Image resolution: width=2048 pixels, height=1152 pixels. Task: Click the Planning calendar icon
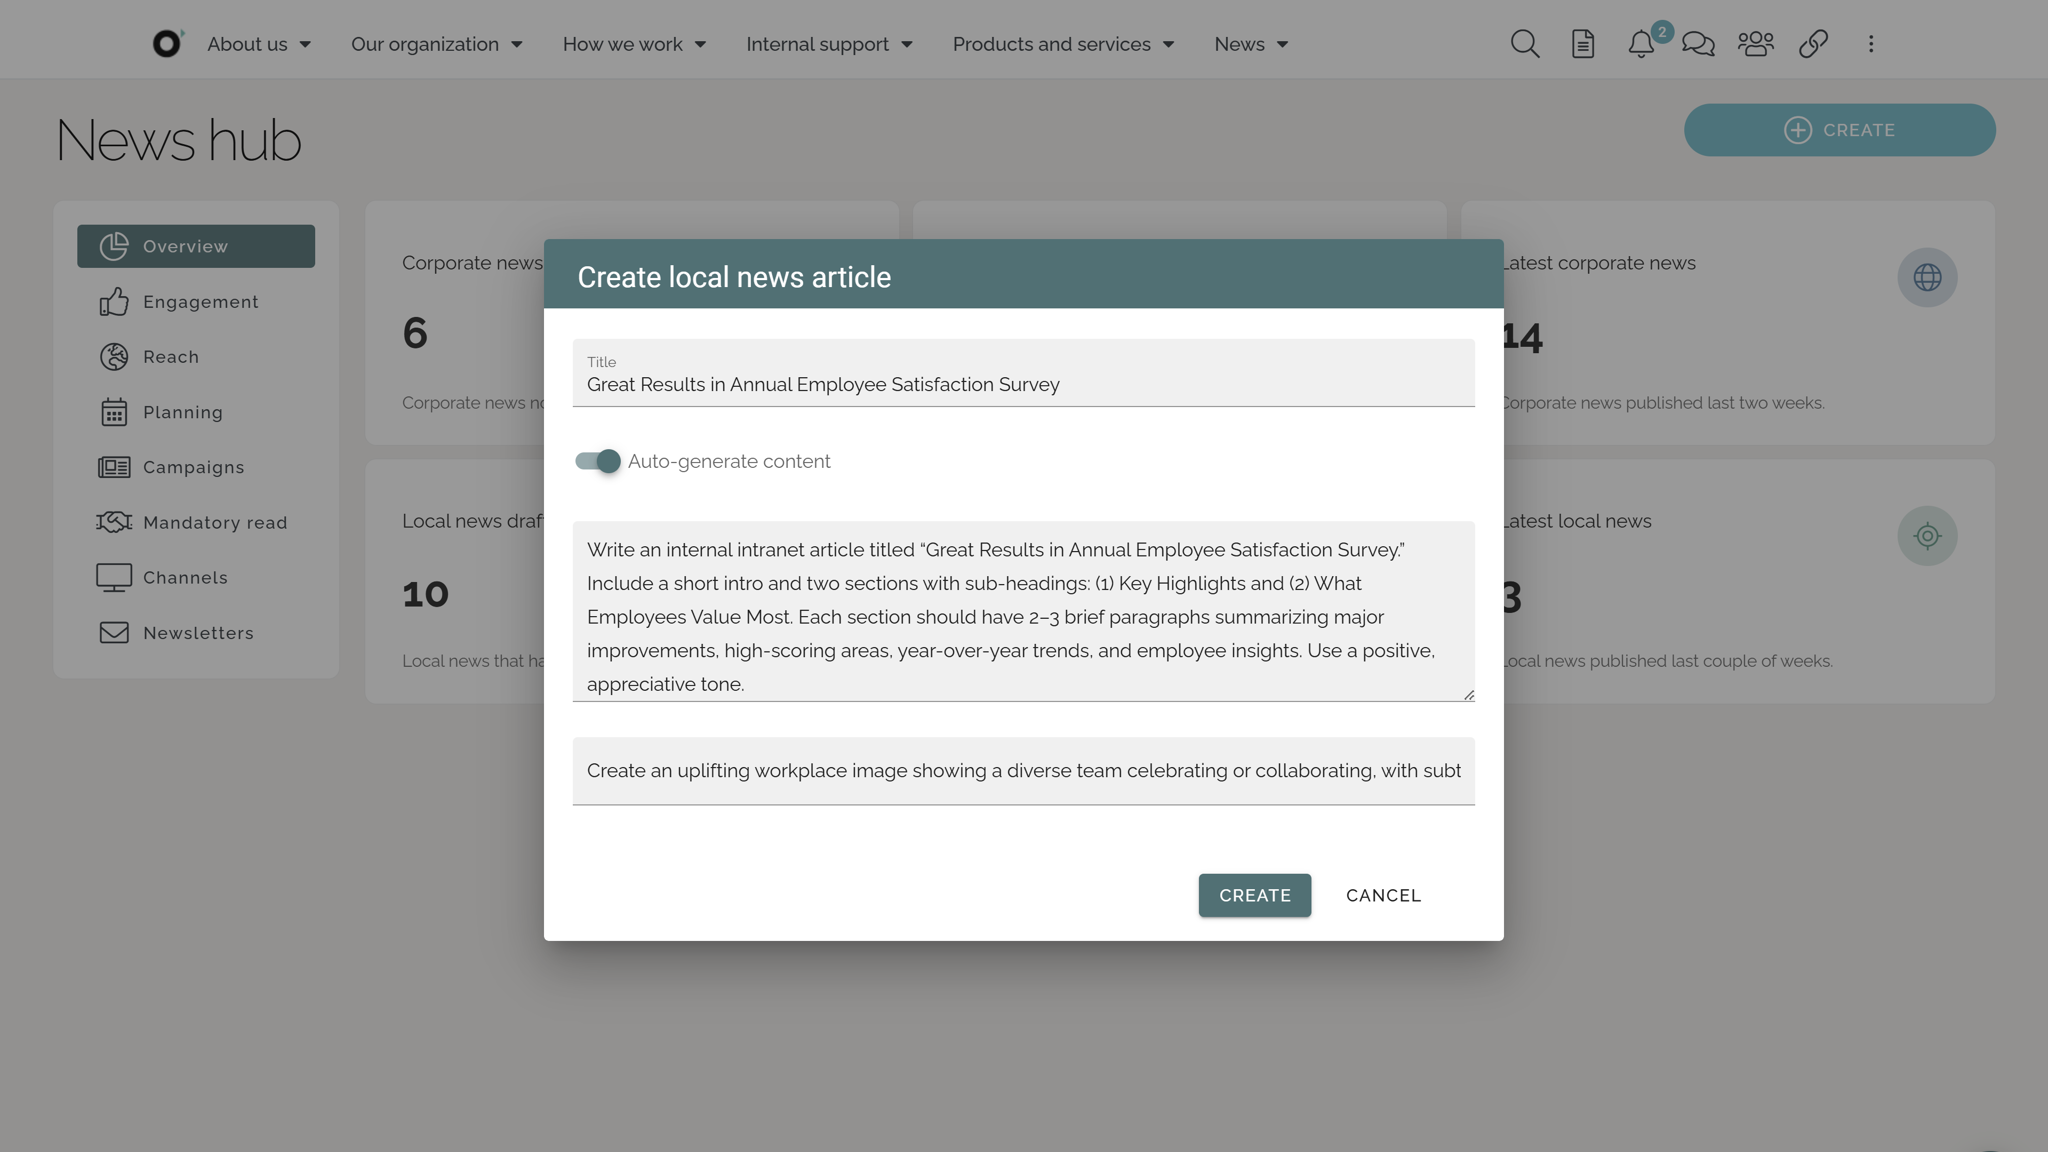114,412
